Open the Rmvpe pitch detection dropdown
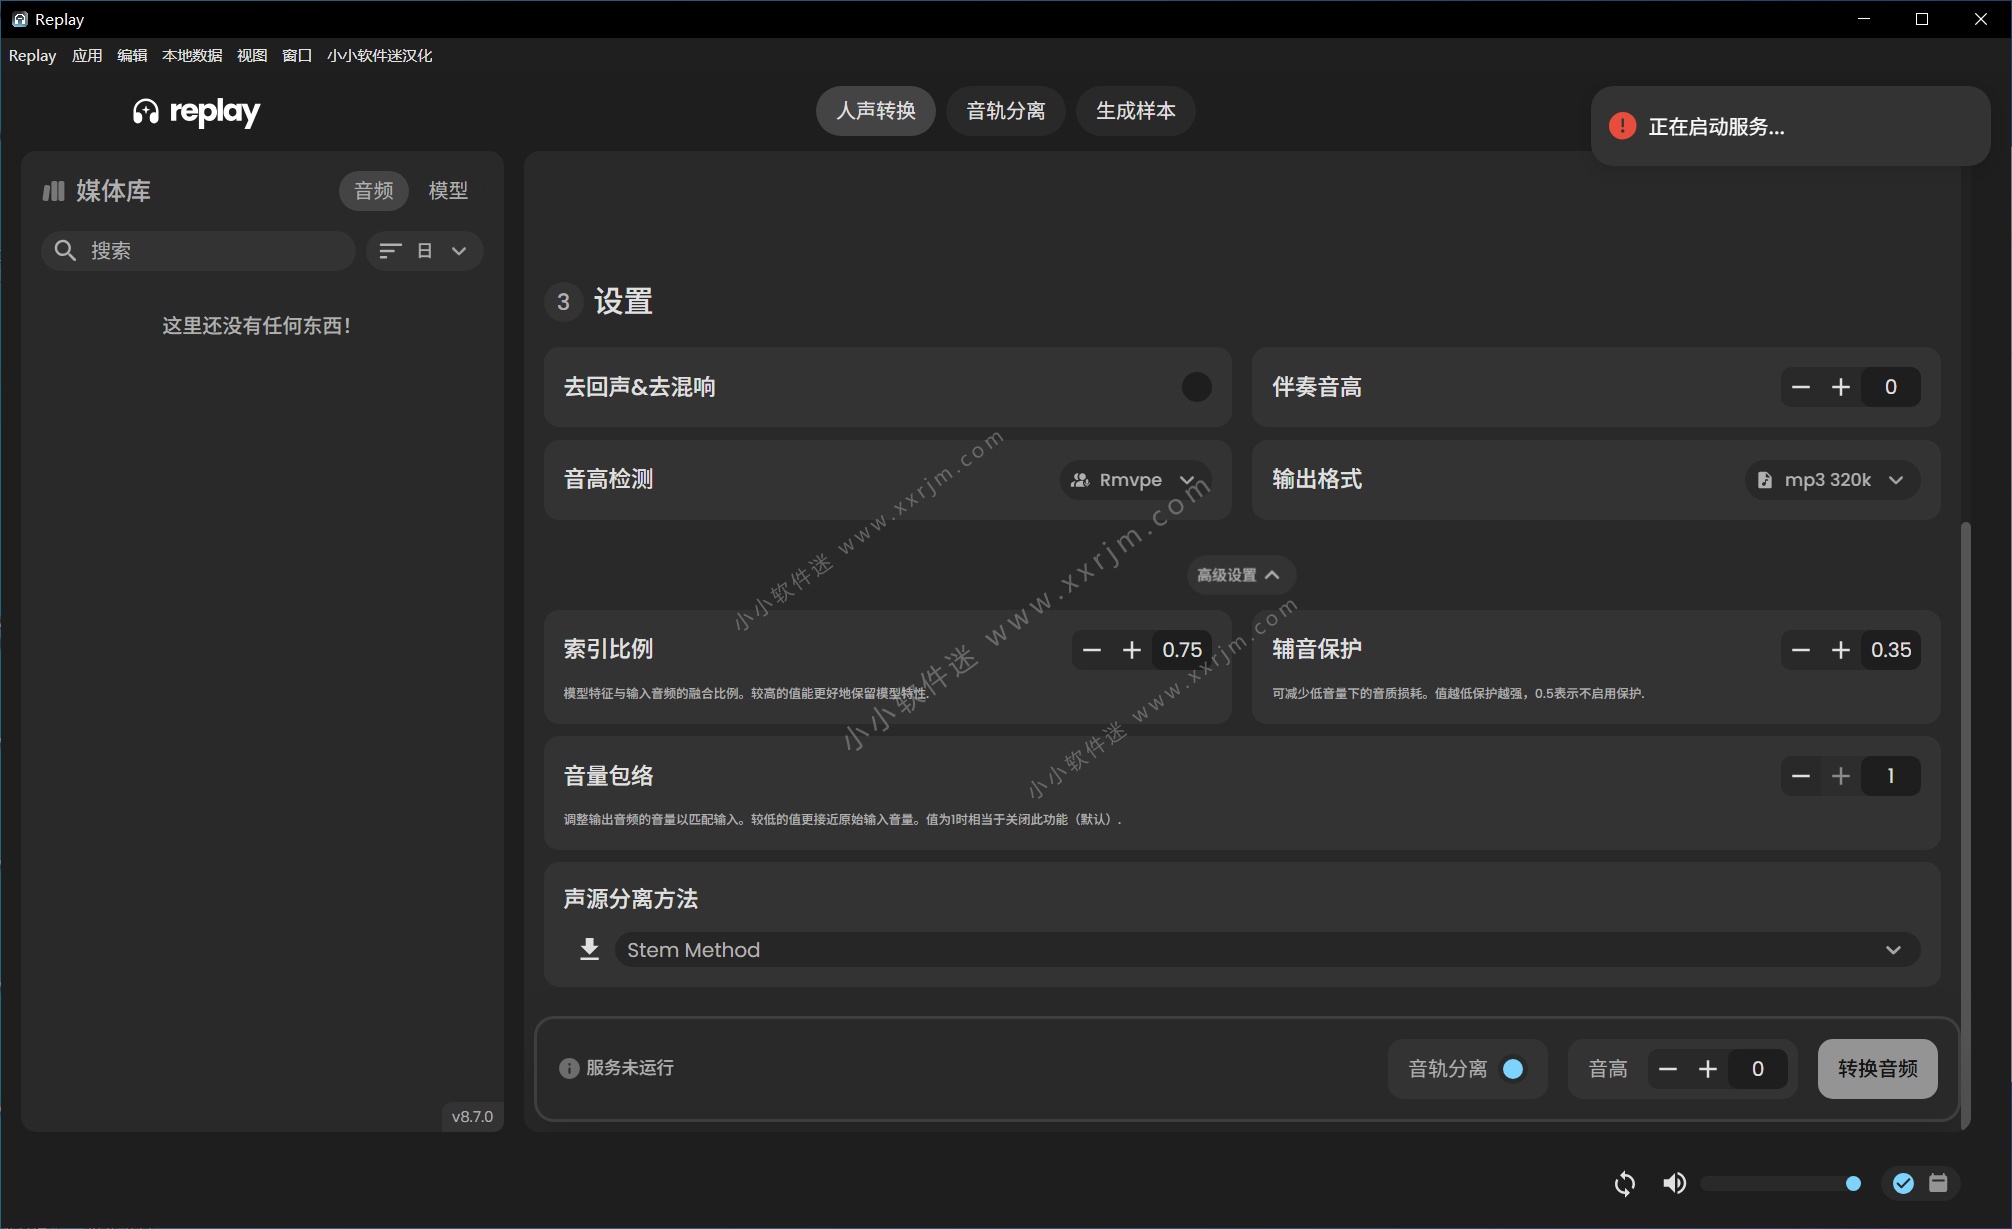The image size is (2012, 1229). coord(1134,480)
